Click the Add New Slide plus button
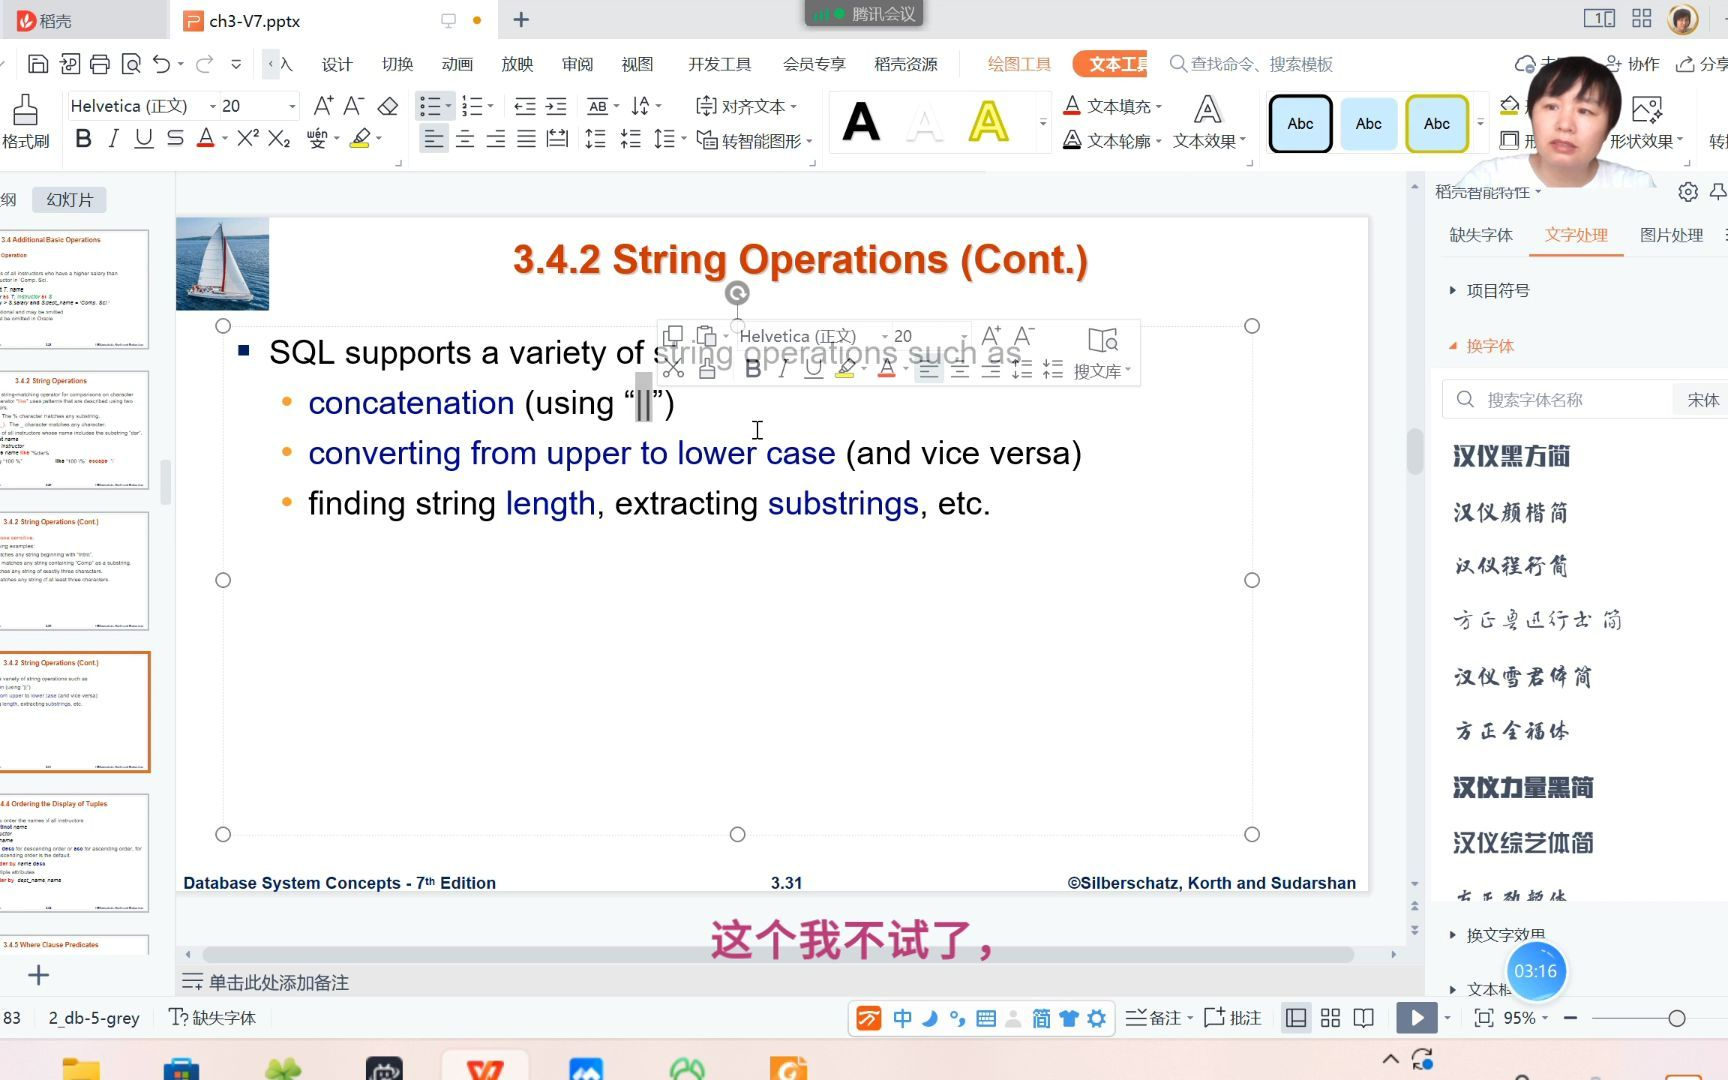The height and width of the screenshot is (1080, 1728). pos(38,975)
